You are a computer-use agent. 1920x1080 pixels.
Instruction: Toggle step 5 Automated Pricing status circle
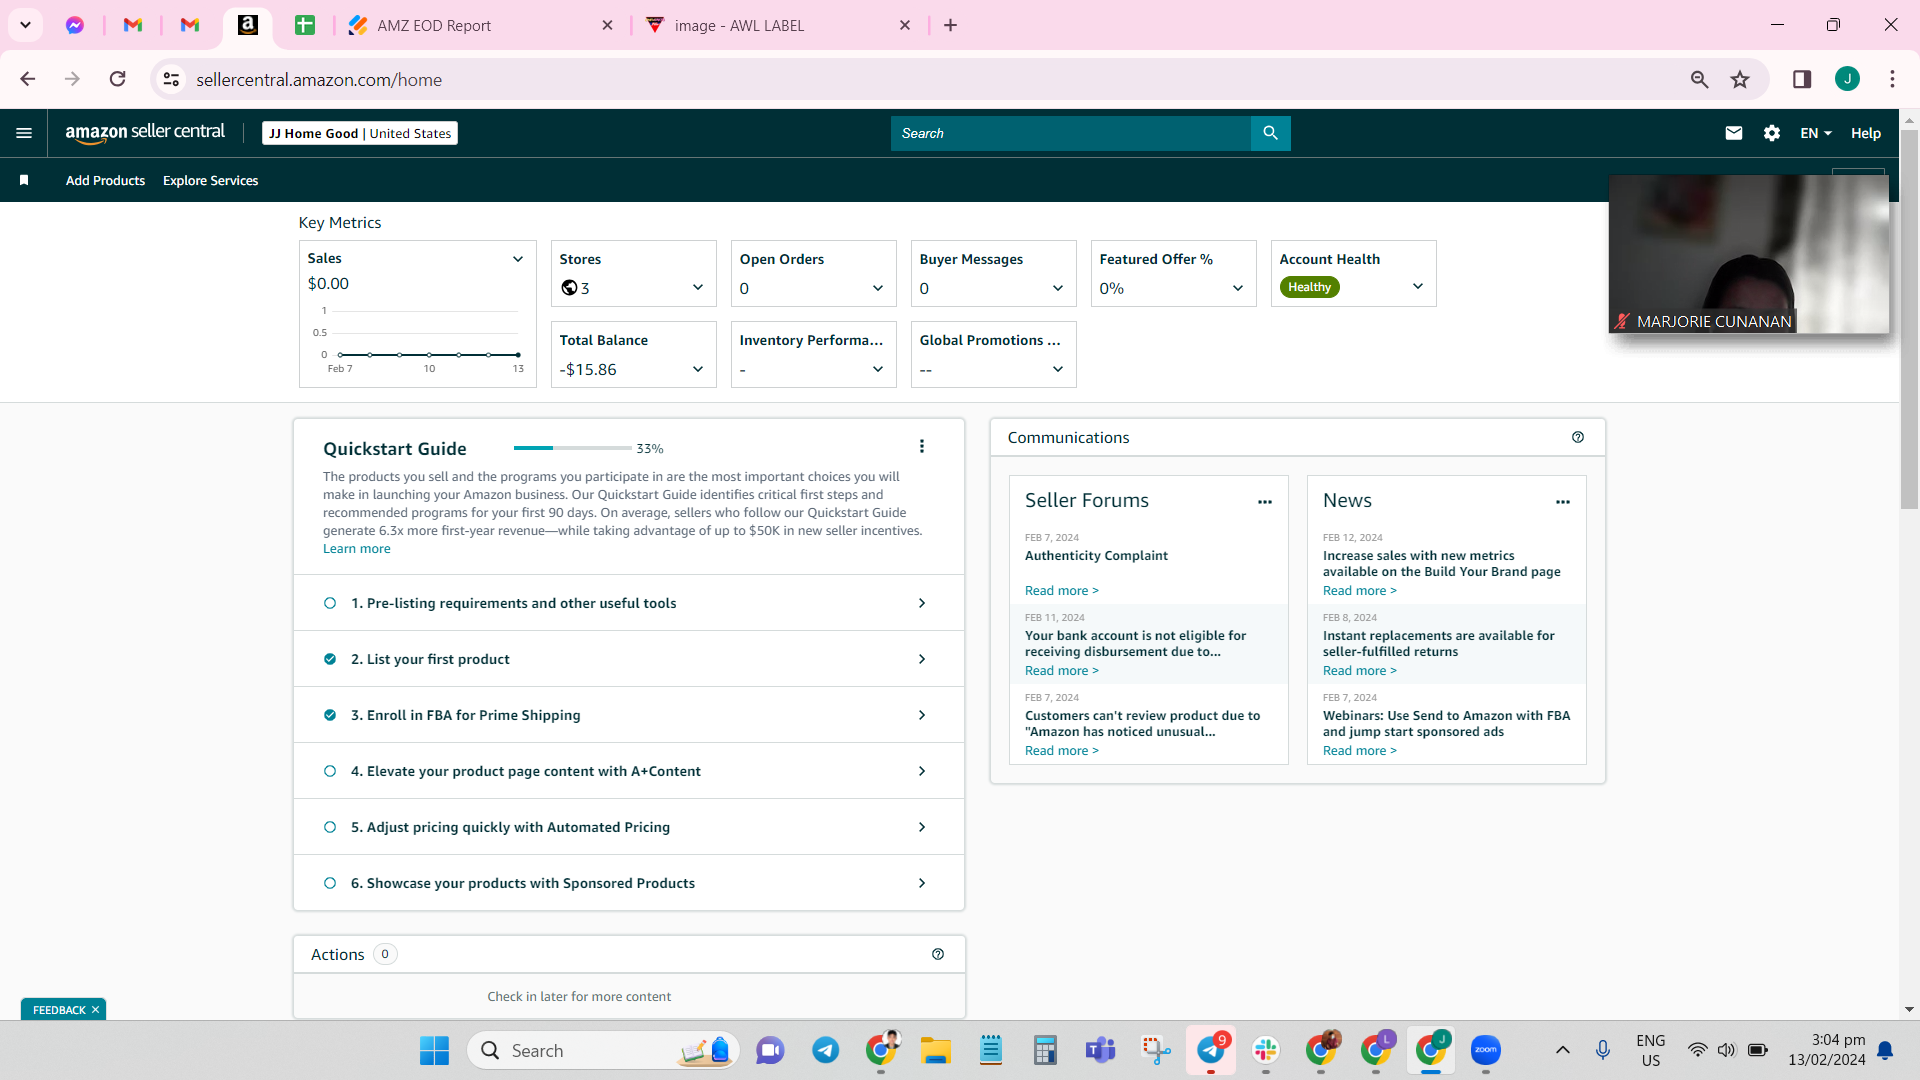pos(330,827)
